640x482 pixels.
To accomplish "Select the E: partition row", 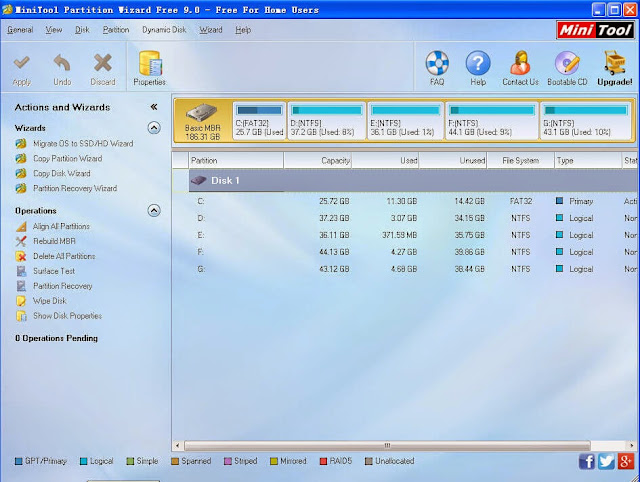I will tap(413, 235).
